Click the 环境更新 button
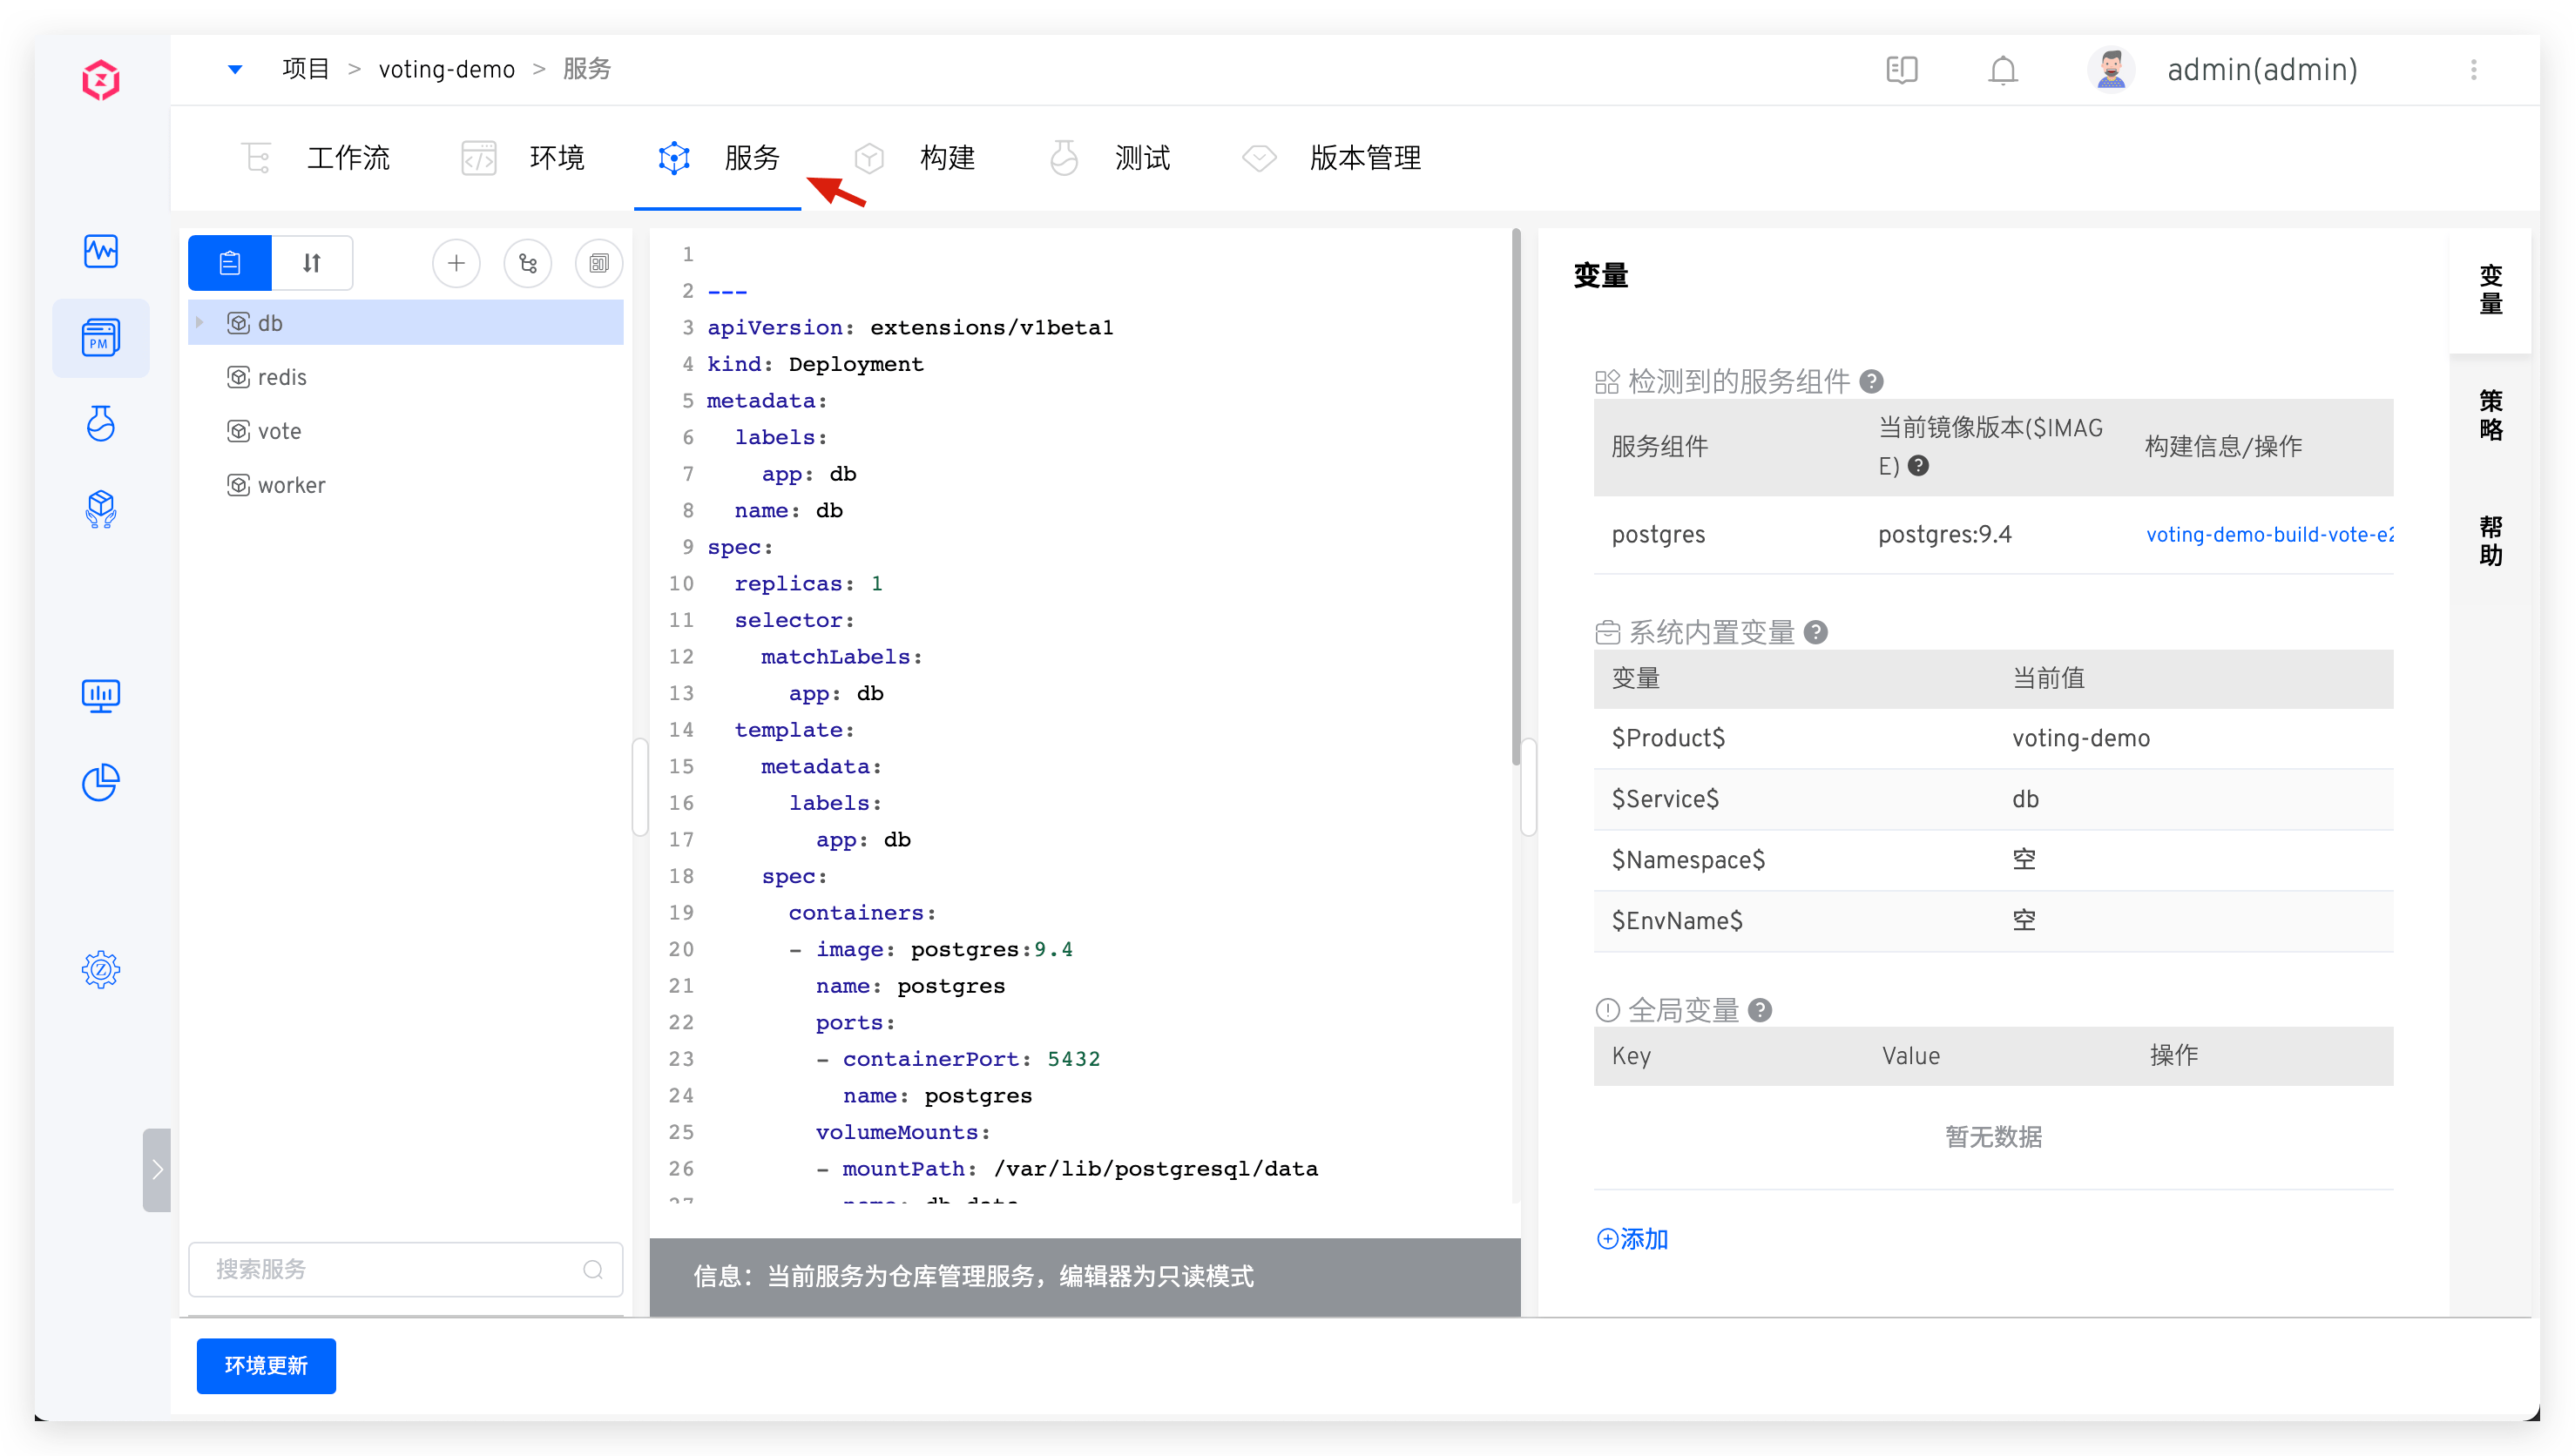2575x1456 pixels. [266, 1365]
